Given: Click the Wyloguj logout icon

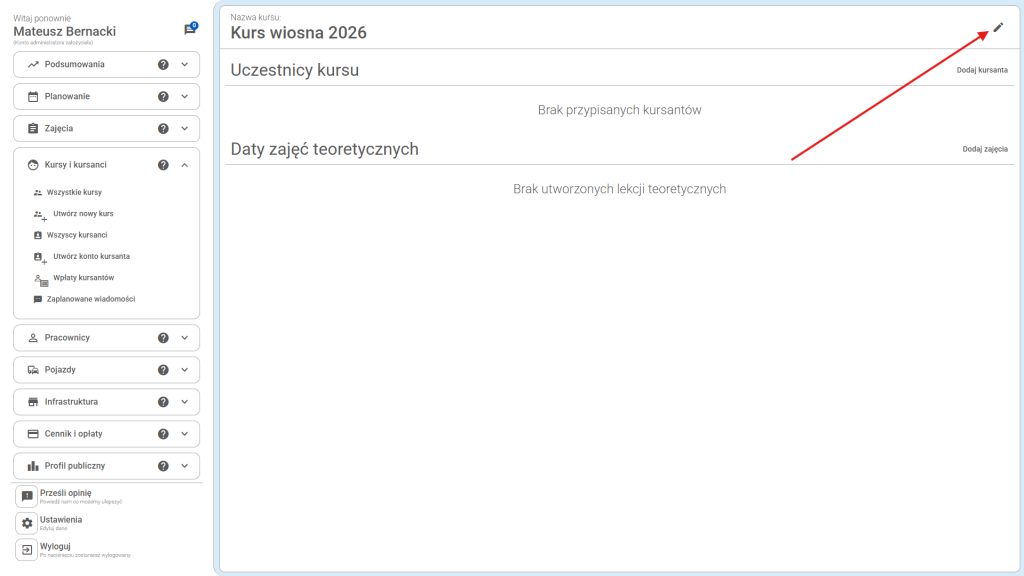Looking at the screenshot, I should tap(27, 549).
